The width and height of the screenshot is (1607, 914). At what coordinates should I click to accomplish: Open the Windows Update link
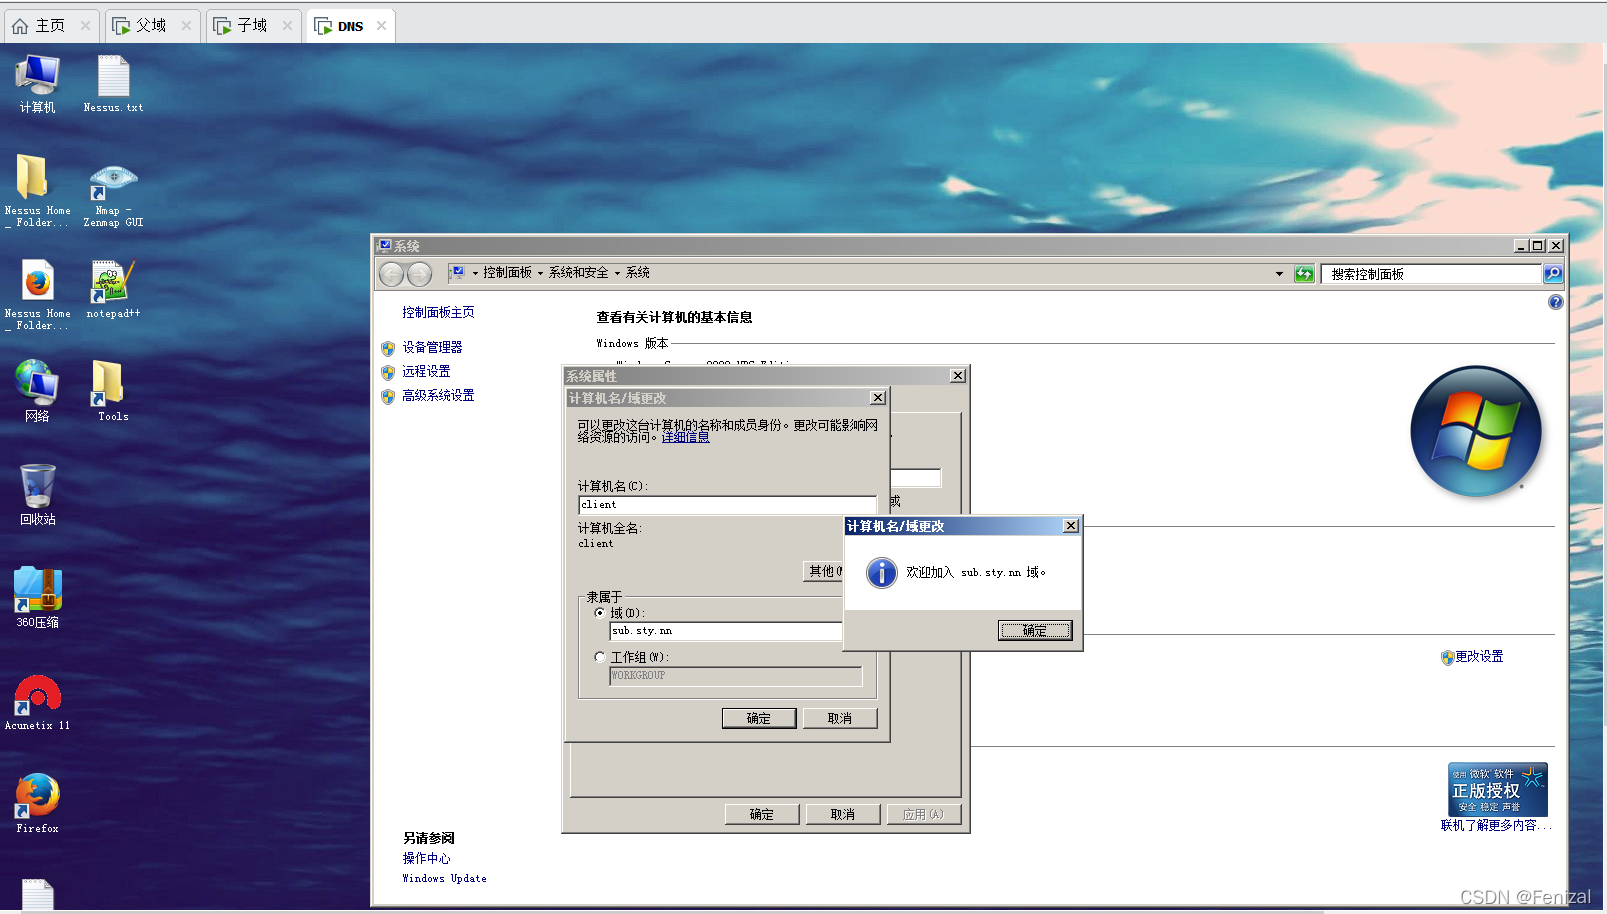point(444,878)
